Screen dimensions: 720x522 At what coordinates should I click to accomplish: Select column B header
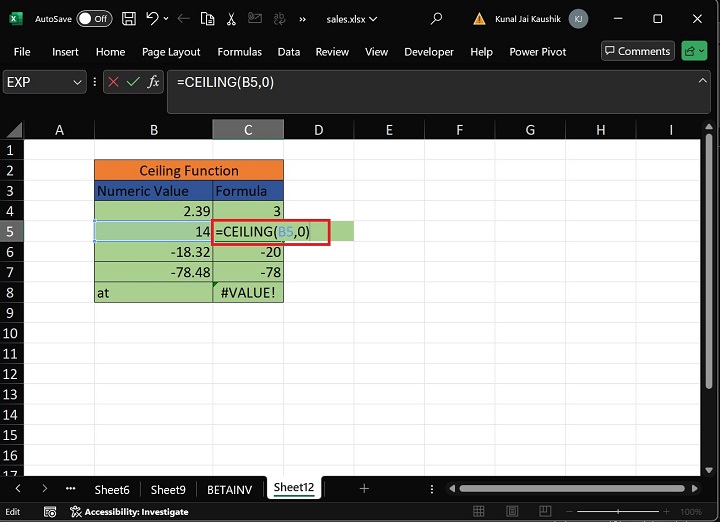153,130
